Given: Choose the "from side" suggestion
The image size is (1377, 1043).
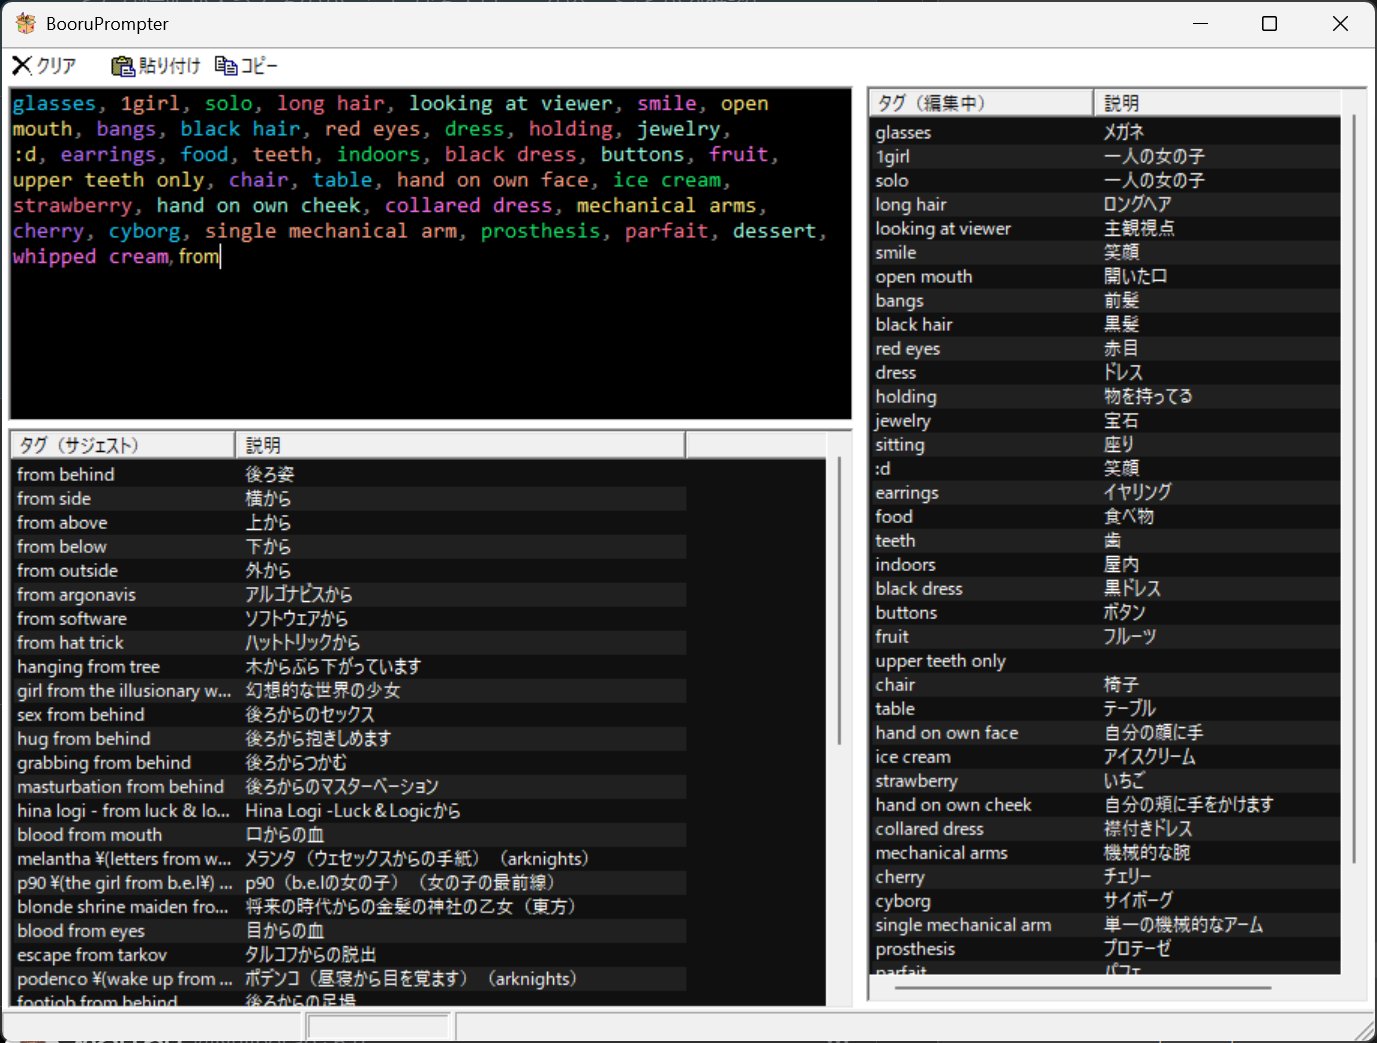Looking at the screenshot, I should 348,498.
